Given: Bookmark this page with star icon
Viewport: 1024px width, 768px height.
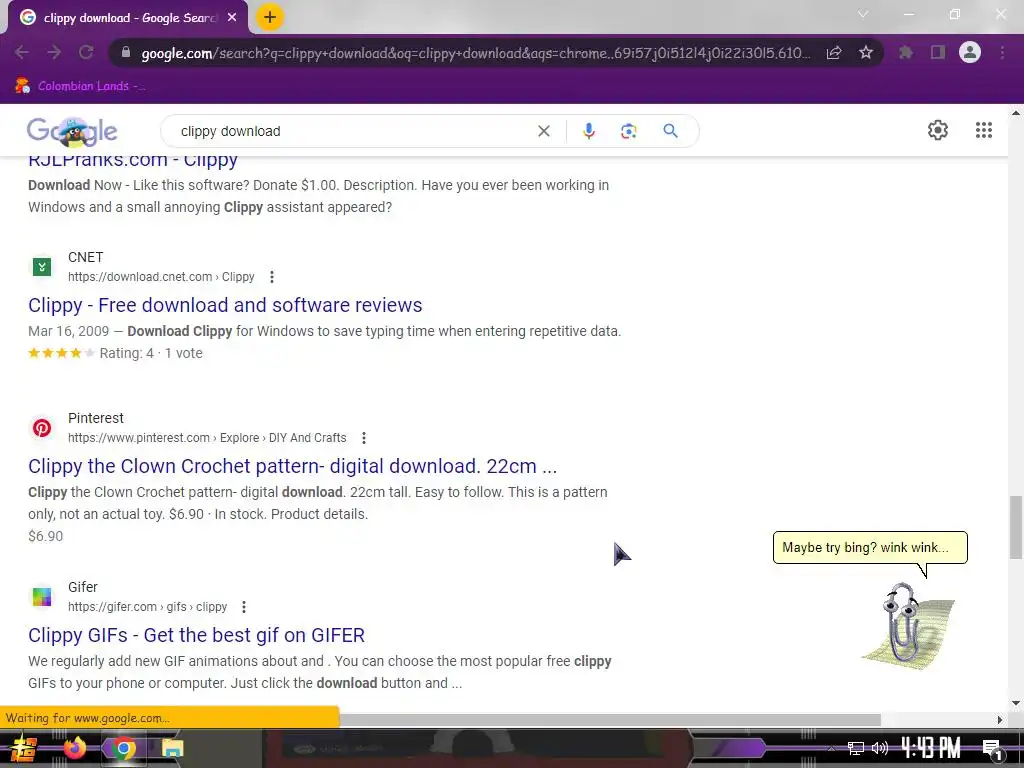Looking at the screenshot, I should click(x=866, y=52).
